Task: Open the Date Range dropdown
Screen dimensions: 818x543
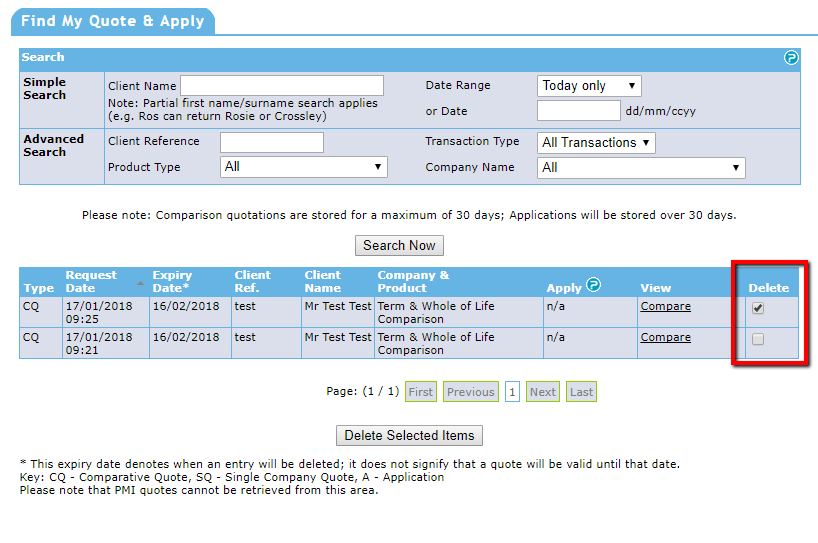Action: coord(589,86)
